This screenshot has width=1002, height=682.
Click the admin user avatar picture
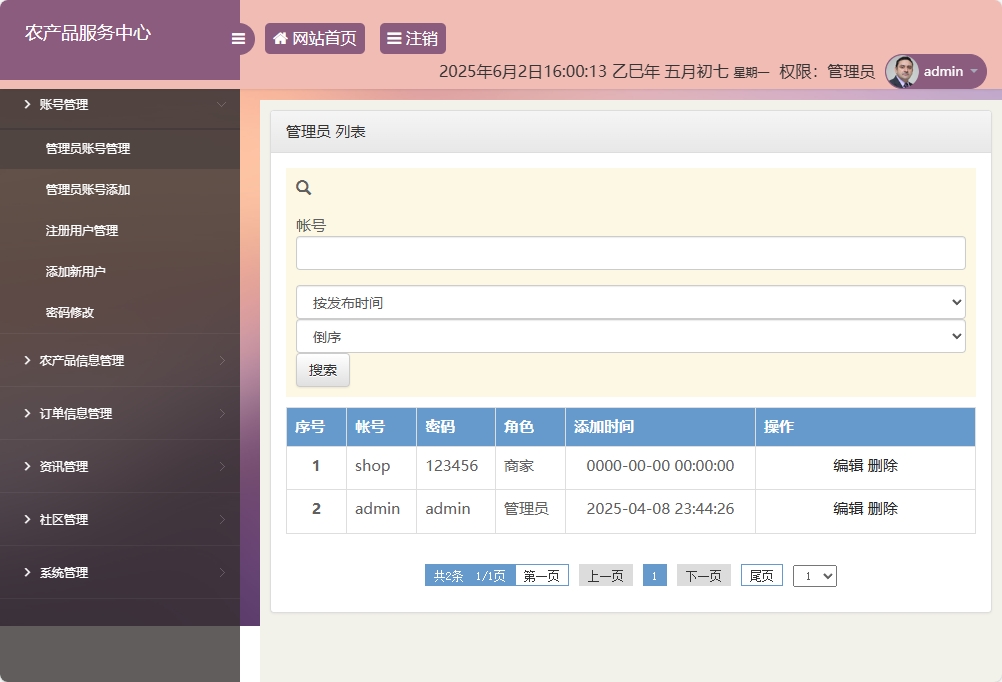click(x=902, y=72)
